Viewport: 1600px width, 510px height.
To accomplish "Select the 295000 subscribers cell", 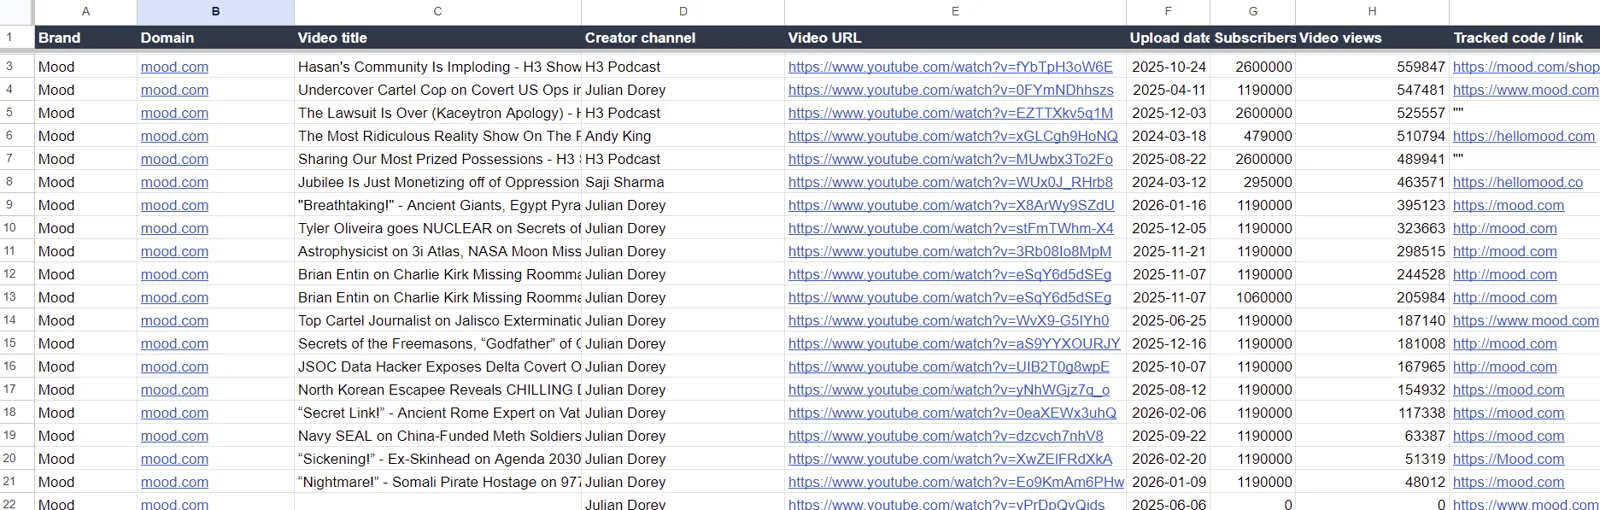I will coord(1253,182).
